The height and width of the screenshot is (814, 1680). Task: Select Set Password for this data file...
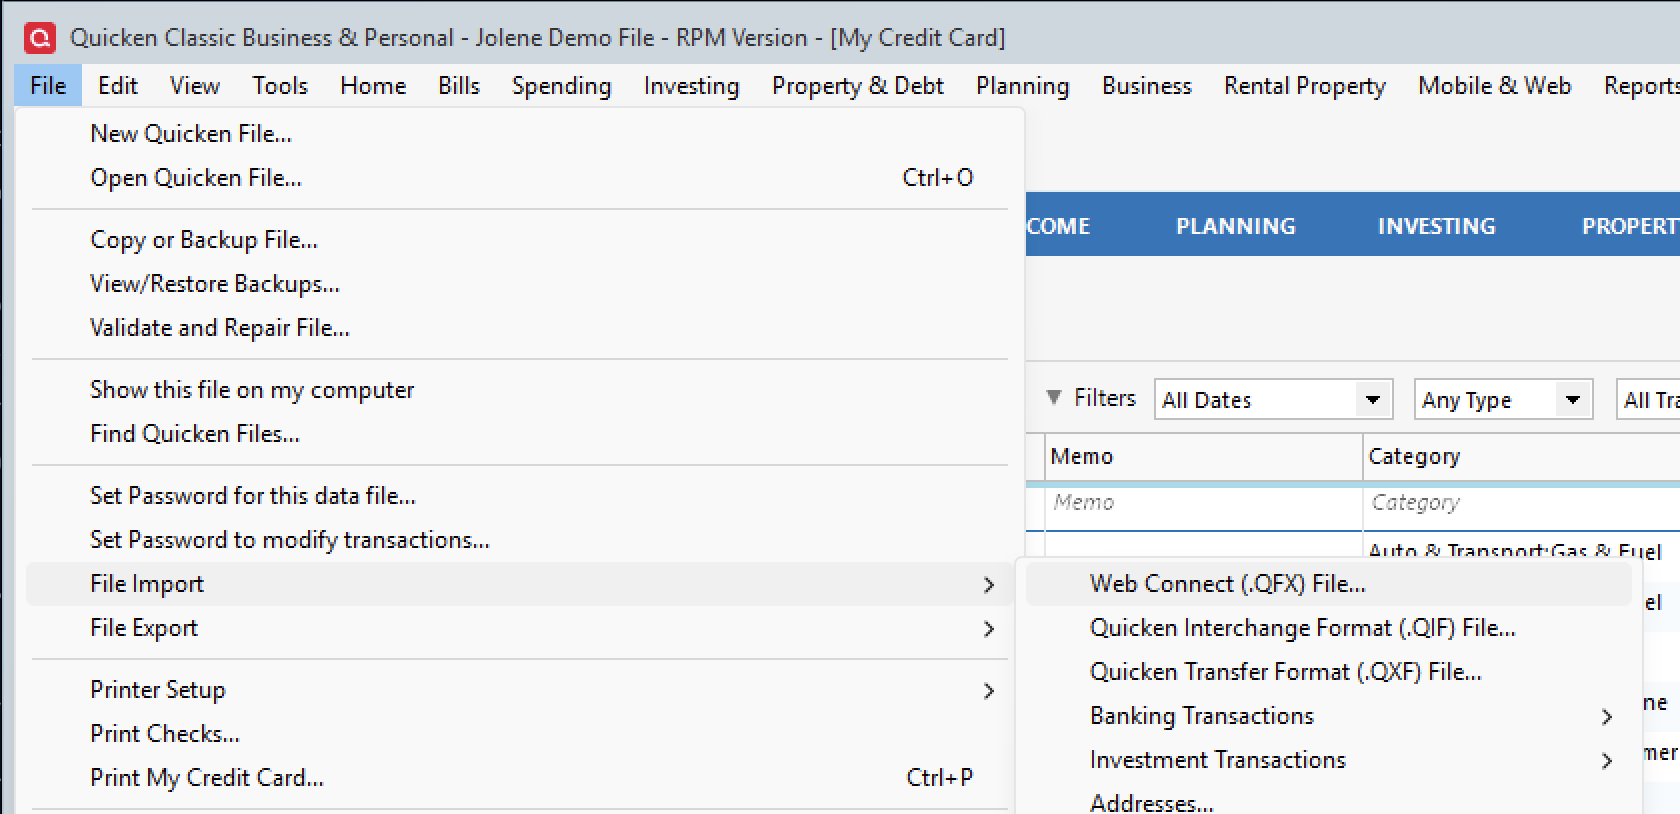pos(520,496)
